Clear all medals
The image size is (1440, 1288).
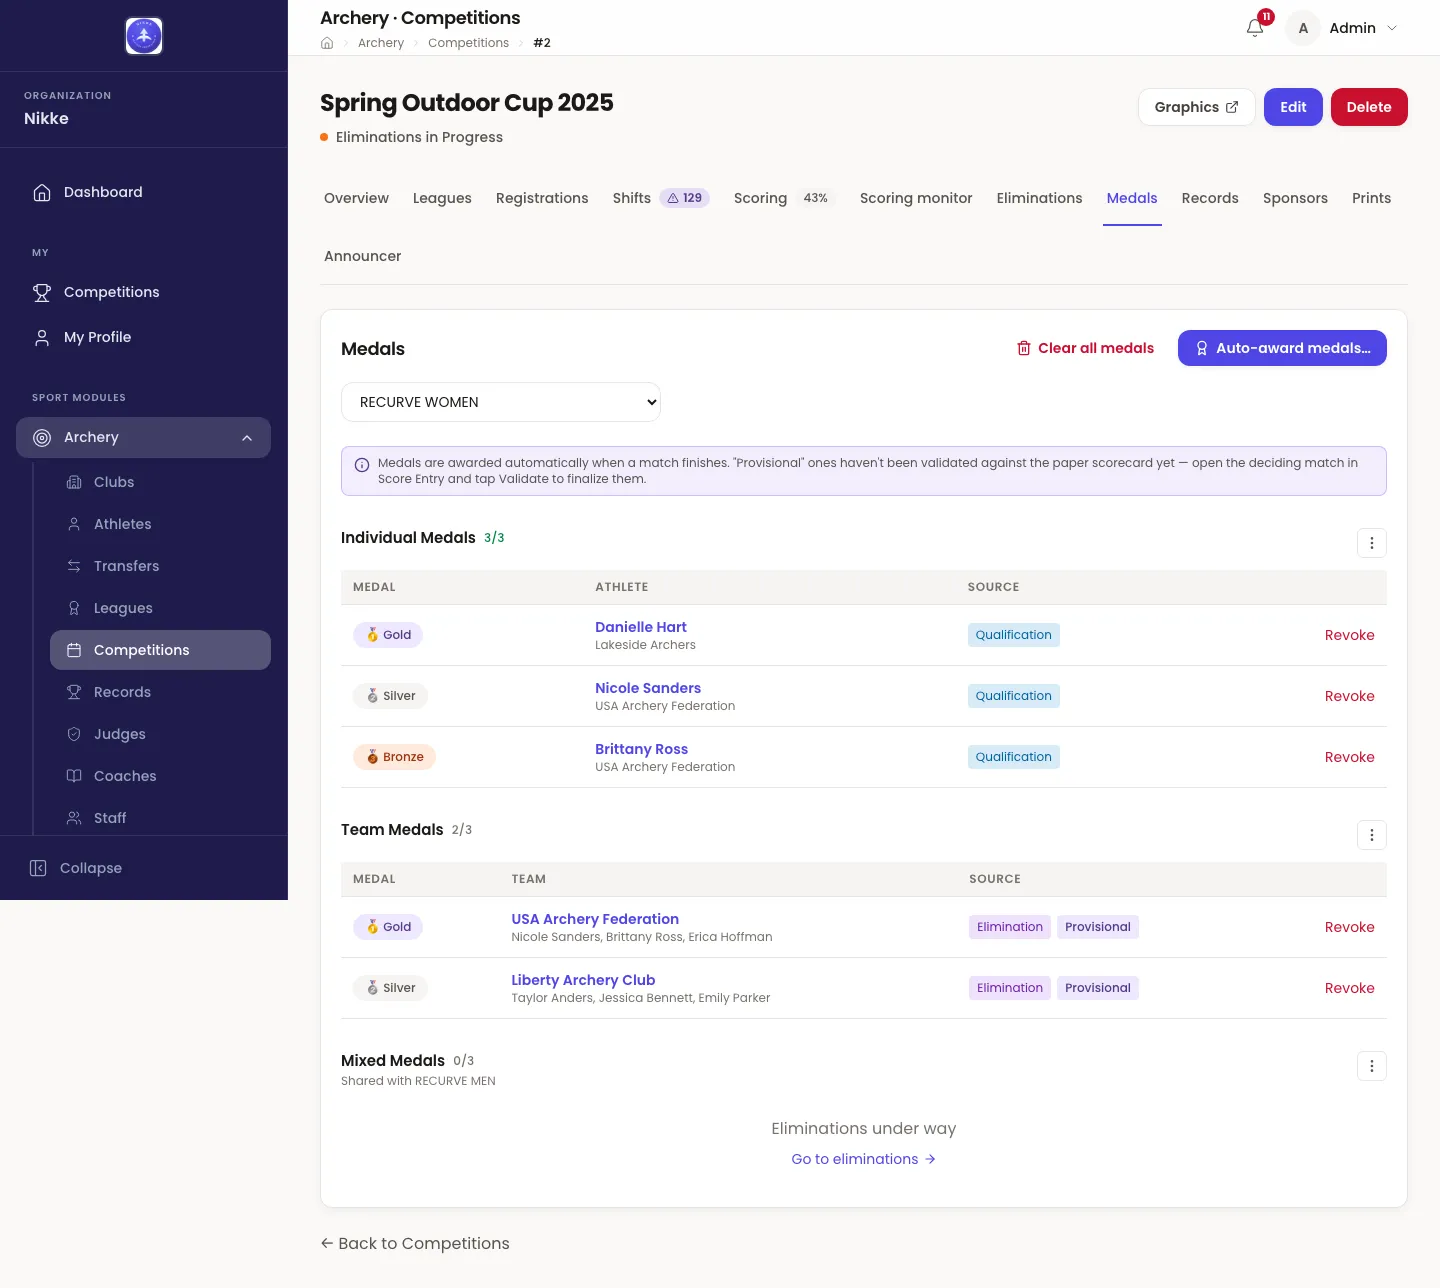pos(1085,348)
